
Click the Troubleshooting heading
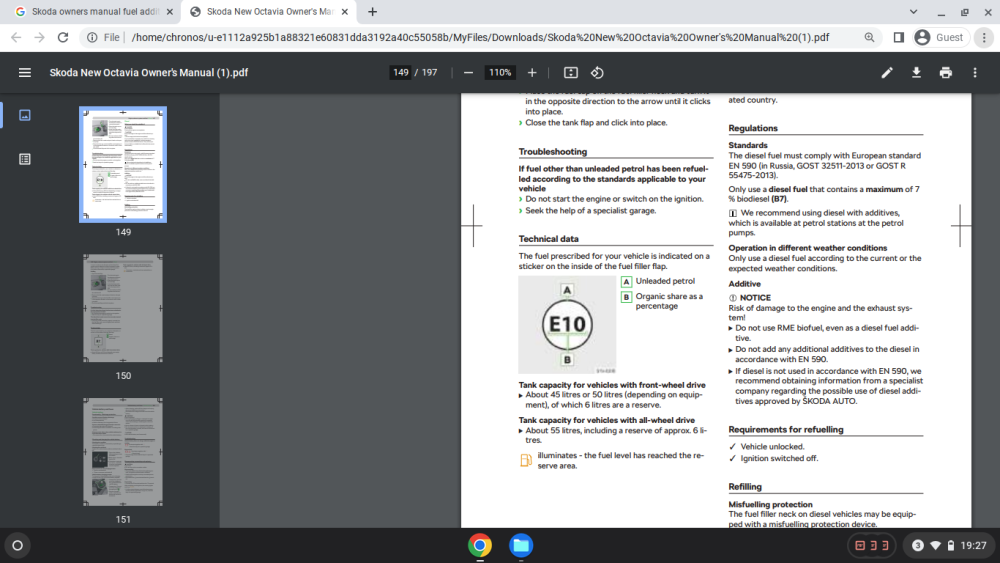pos(552,152)
